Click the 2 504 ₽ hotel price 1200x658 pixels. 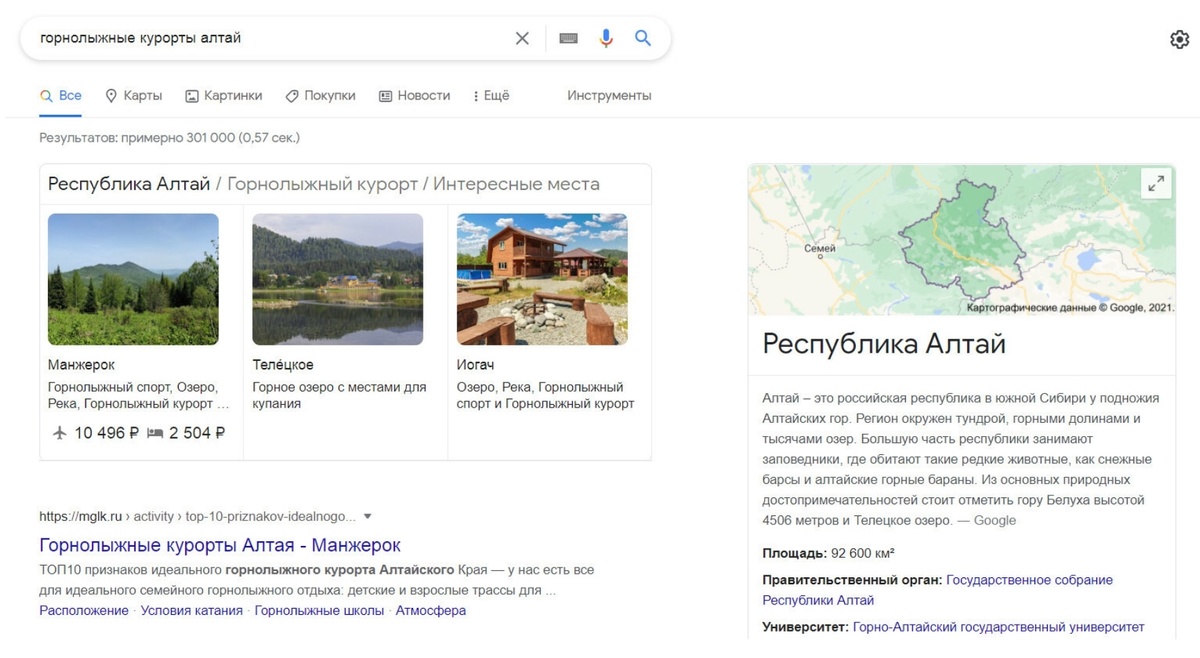point(197,433)
